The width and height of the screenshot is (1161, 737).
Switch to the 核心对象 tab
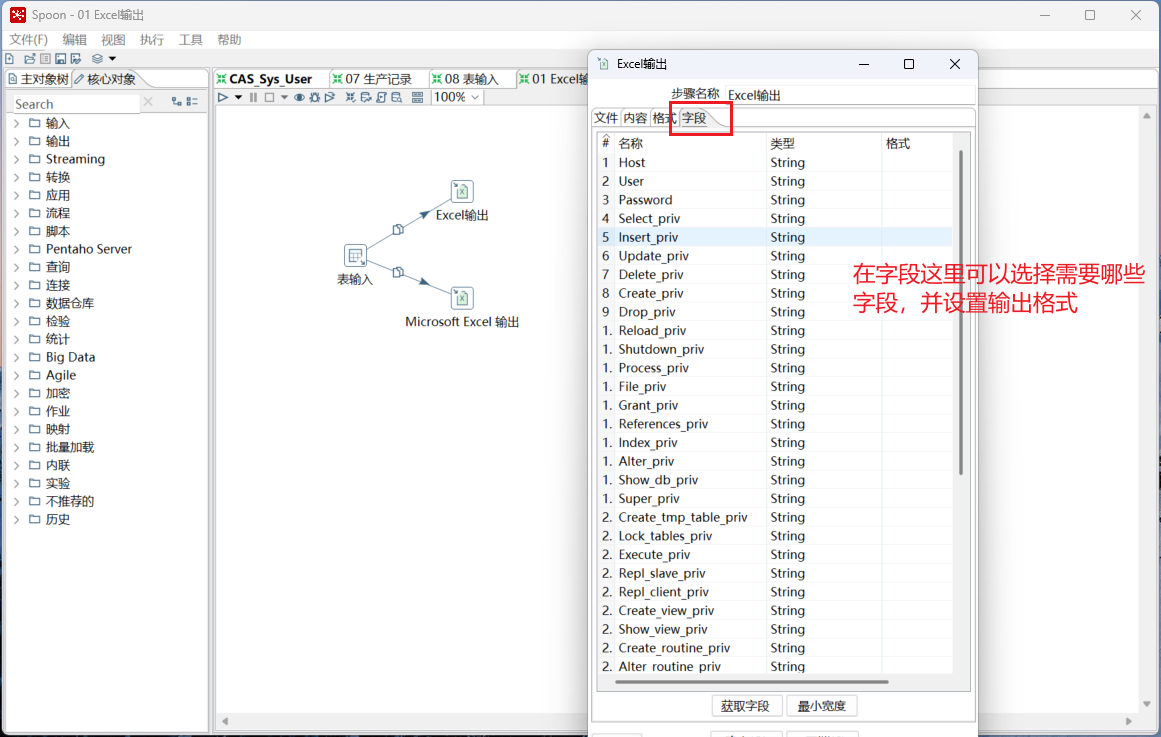pos(106,79)
